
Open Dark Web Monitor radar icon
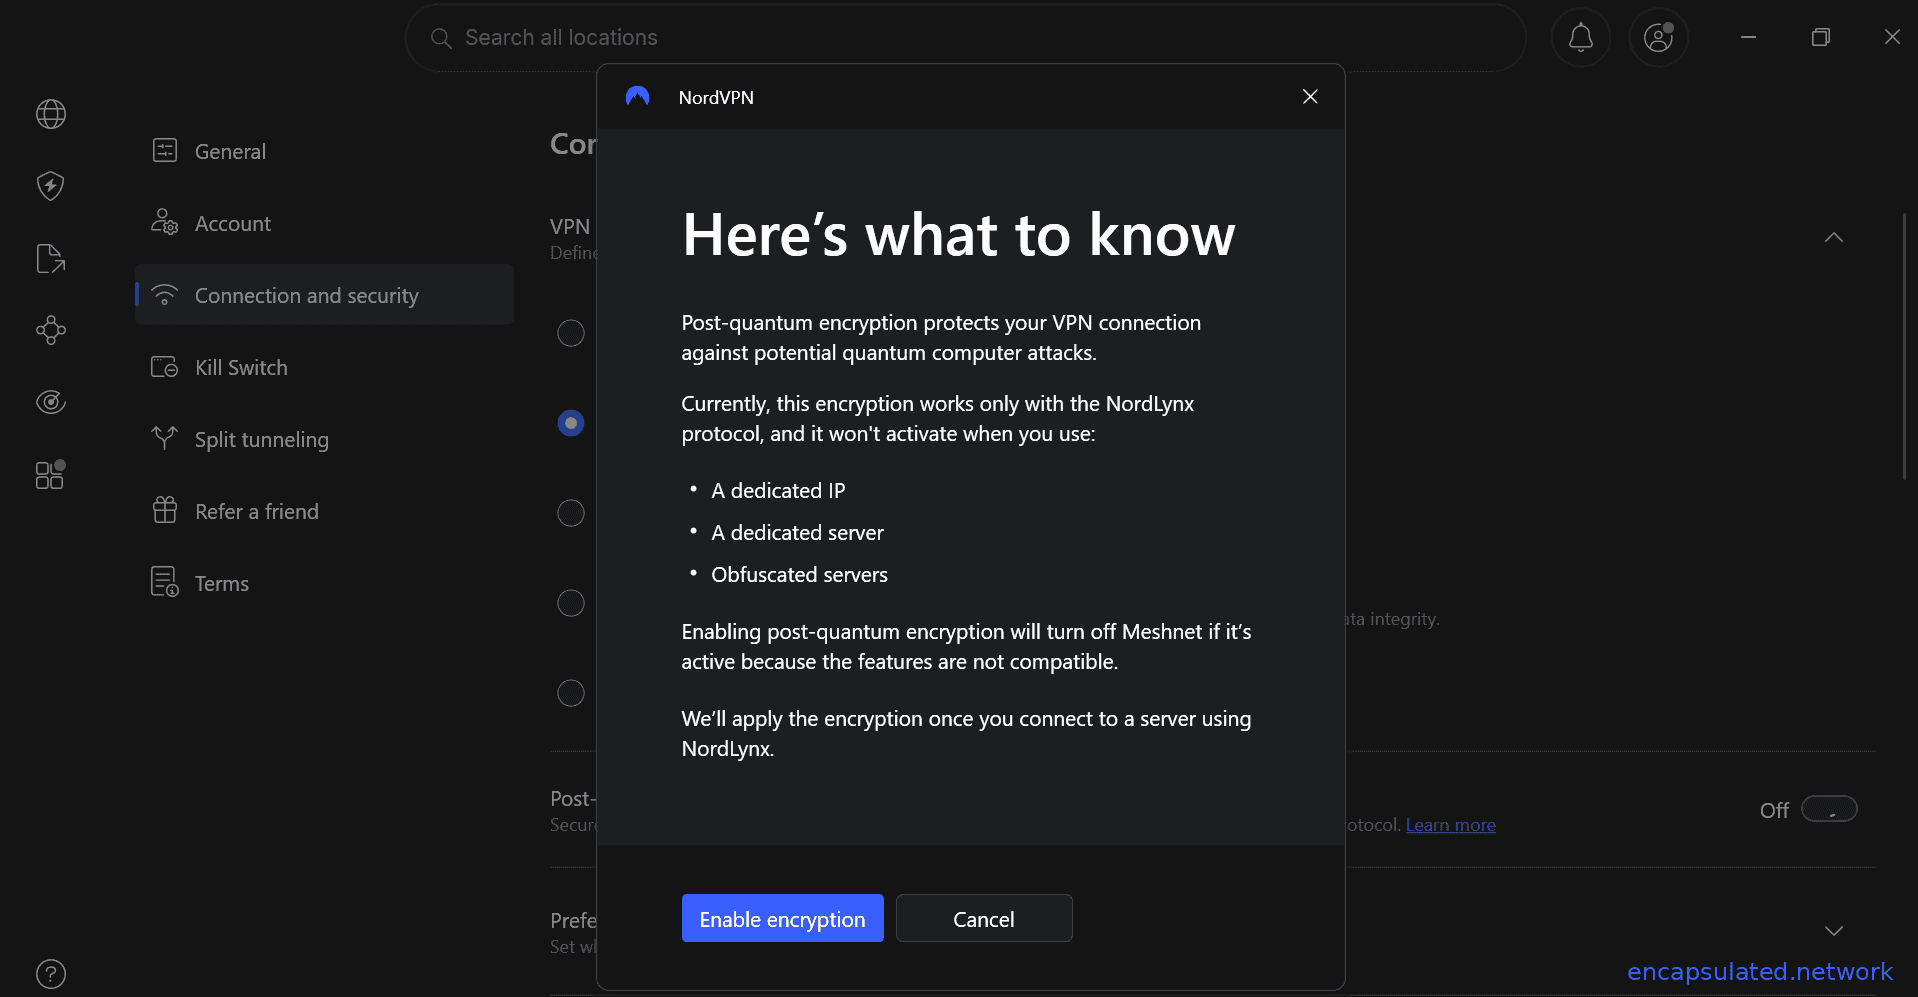click(x=51, y=402)
